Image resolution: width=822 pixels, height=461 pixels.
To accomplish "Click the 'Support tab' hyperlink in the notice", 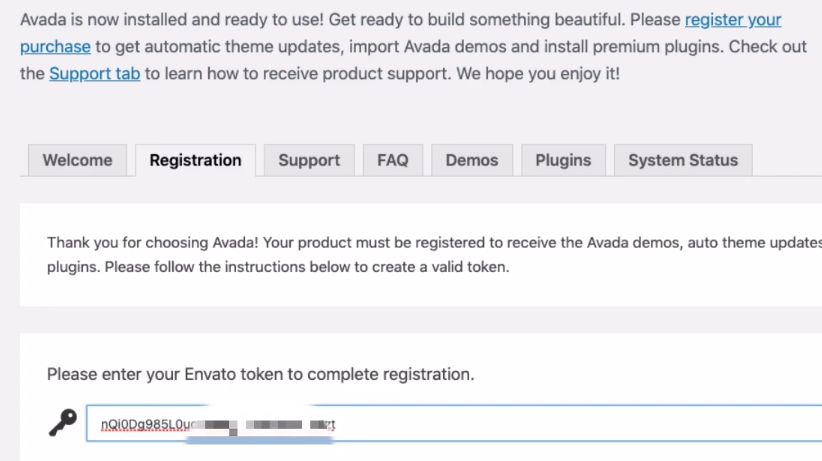I will (94, 73).
